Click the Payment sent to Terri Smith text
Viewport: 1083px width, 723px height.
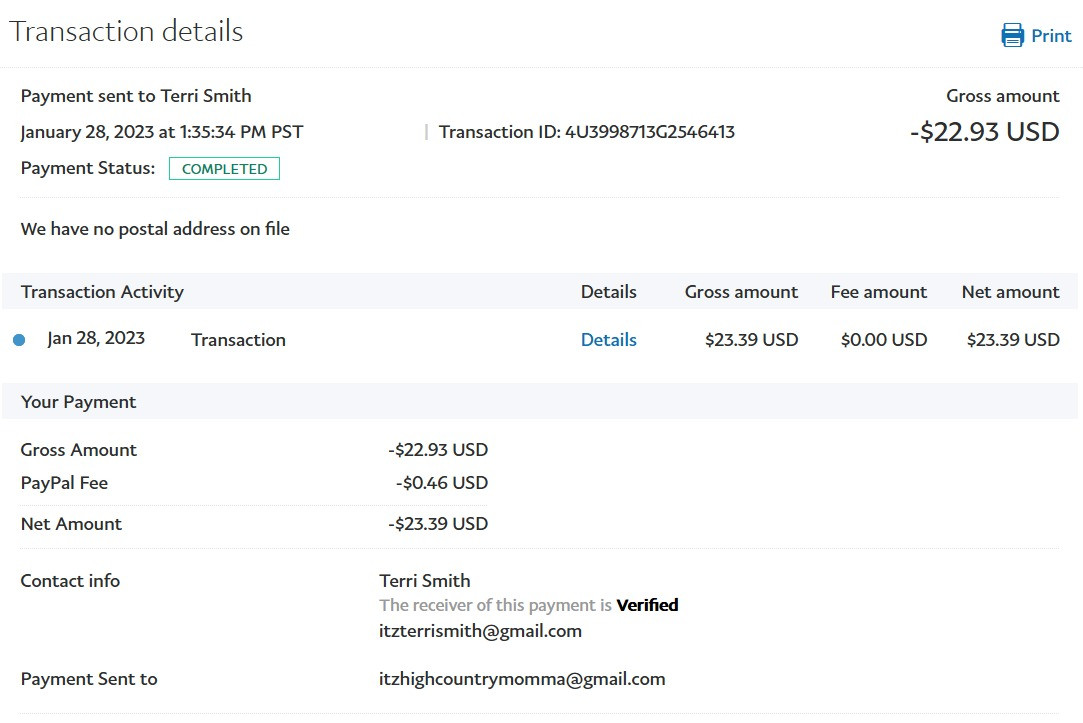tap(136, 96)
